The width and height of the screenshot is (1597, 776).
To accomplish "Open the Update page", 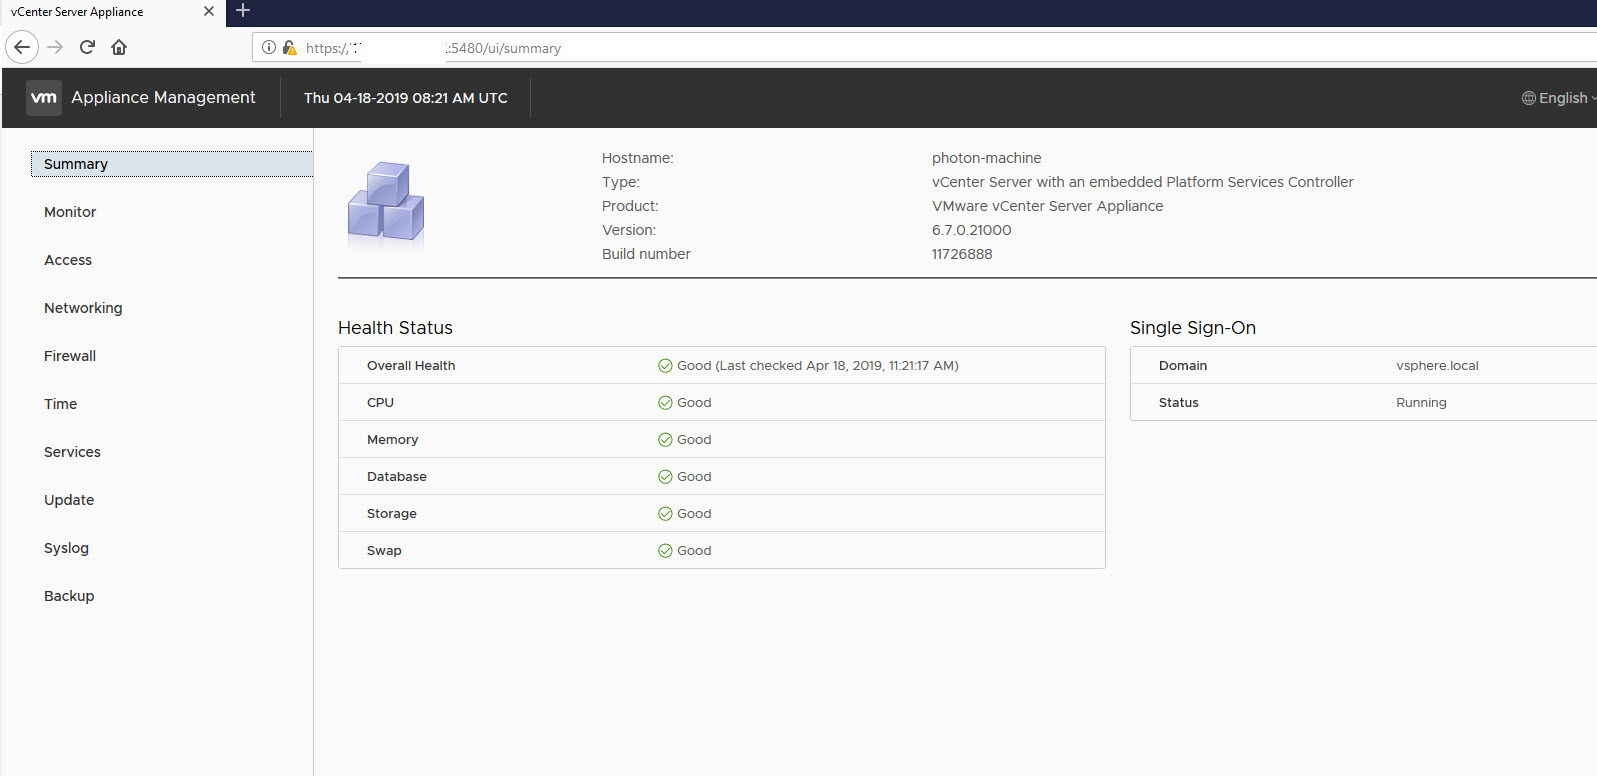I will 69,500.
